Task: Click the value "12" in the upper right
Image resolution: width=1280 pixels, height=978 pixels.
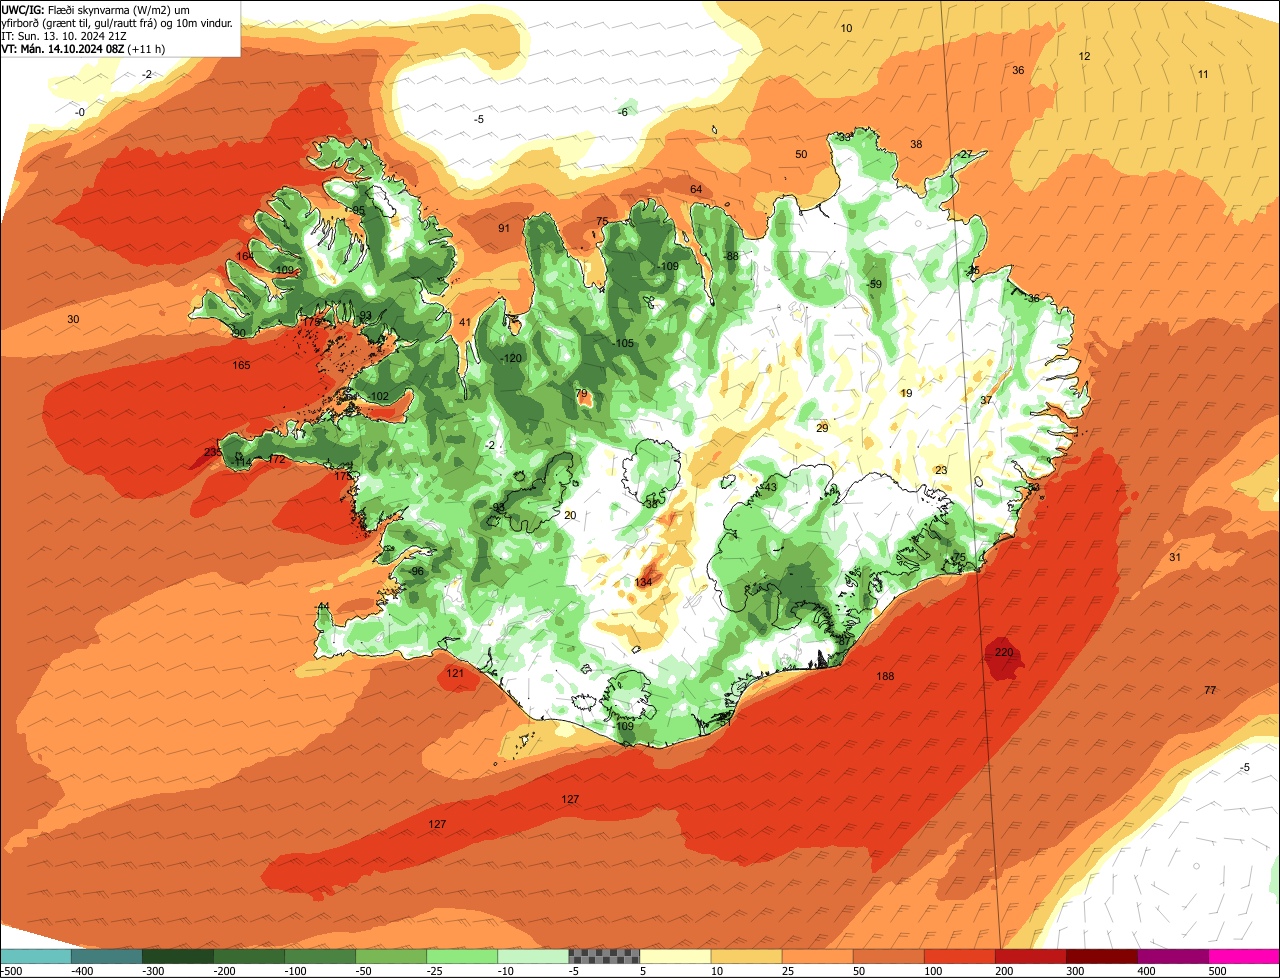Action: [x=1084, y=56]
